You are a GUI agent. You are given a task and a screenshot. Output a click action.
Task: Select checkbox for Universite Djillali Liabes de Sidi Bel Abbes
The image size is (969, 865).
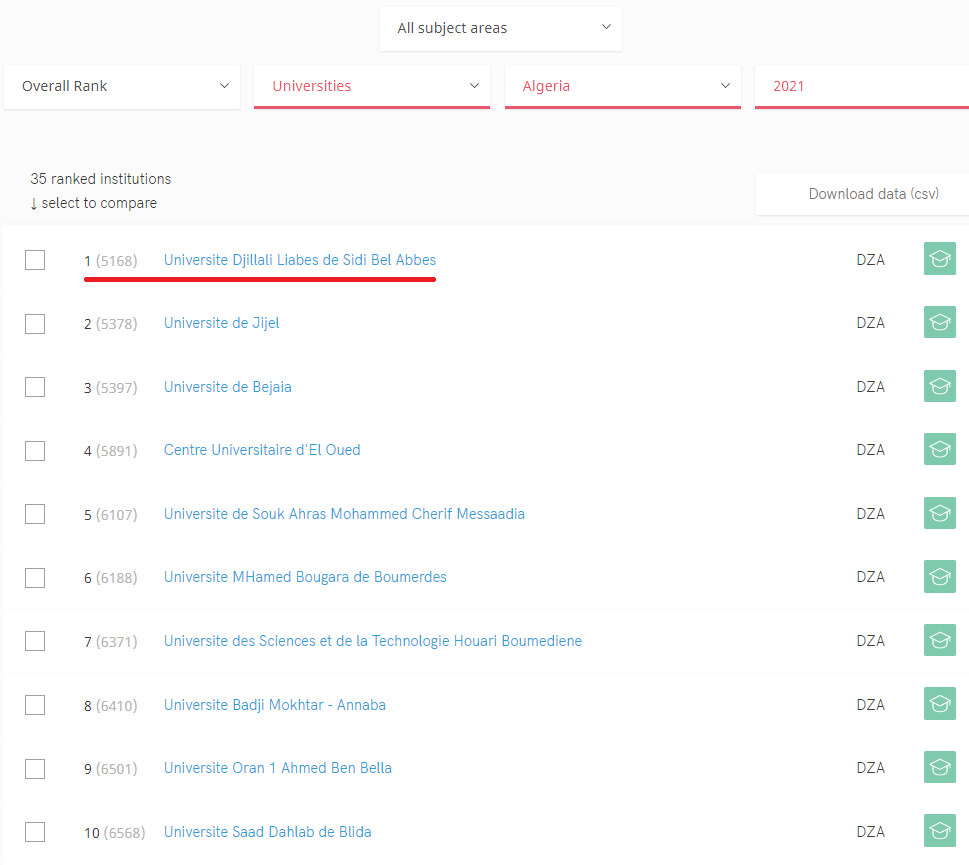(x=35, y=260)
